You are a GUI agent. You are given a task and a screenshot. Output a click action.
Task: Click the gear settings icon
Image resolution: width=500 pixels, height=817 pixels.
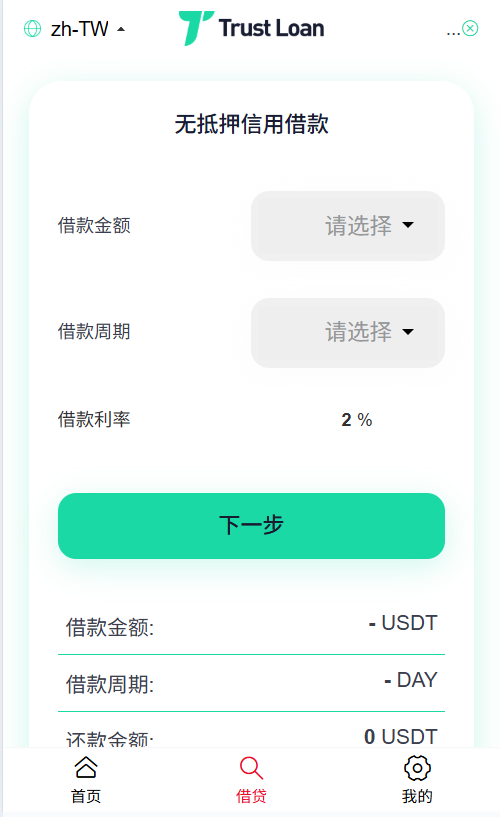pos(417,768)
